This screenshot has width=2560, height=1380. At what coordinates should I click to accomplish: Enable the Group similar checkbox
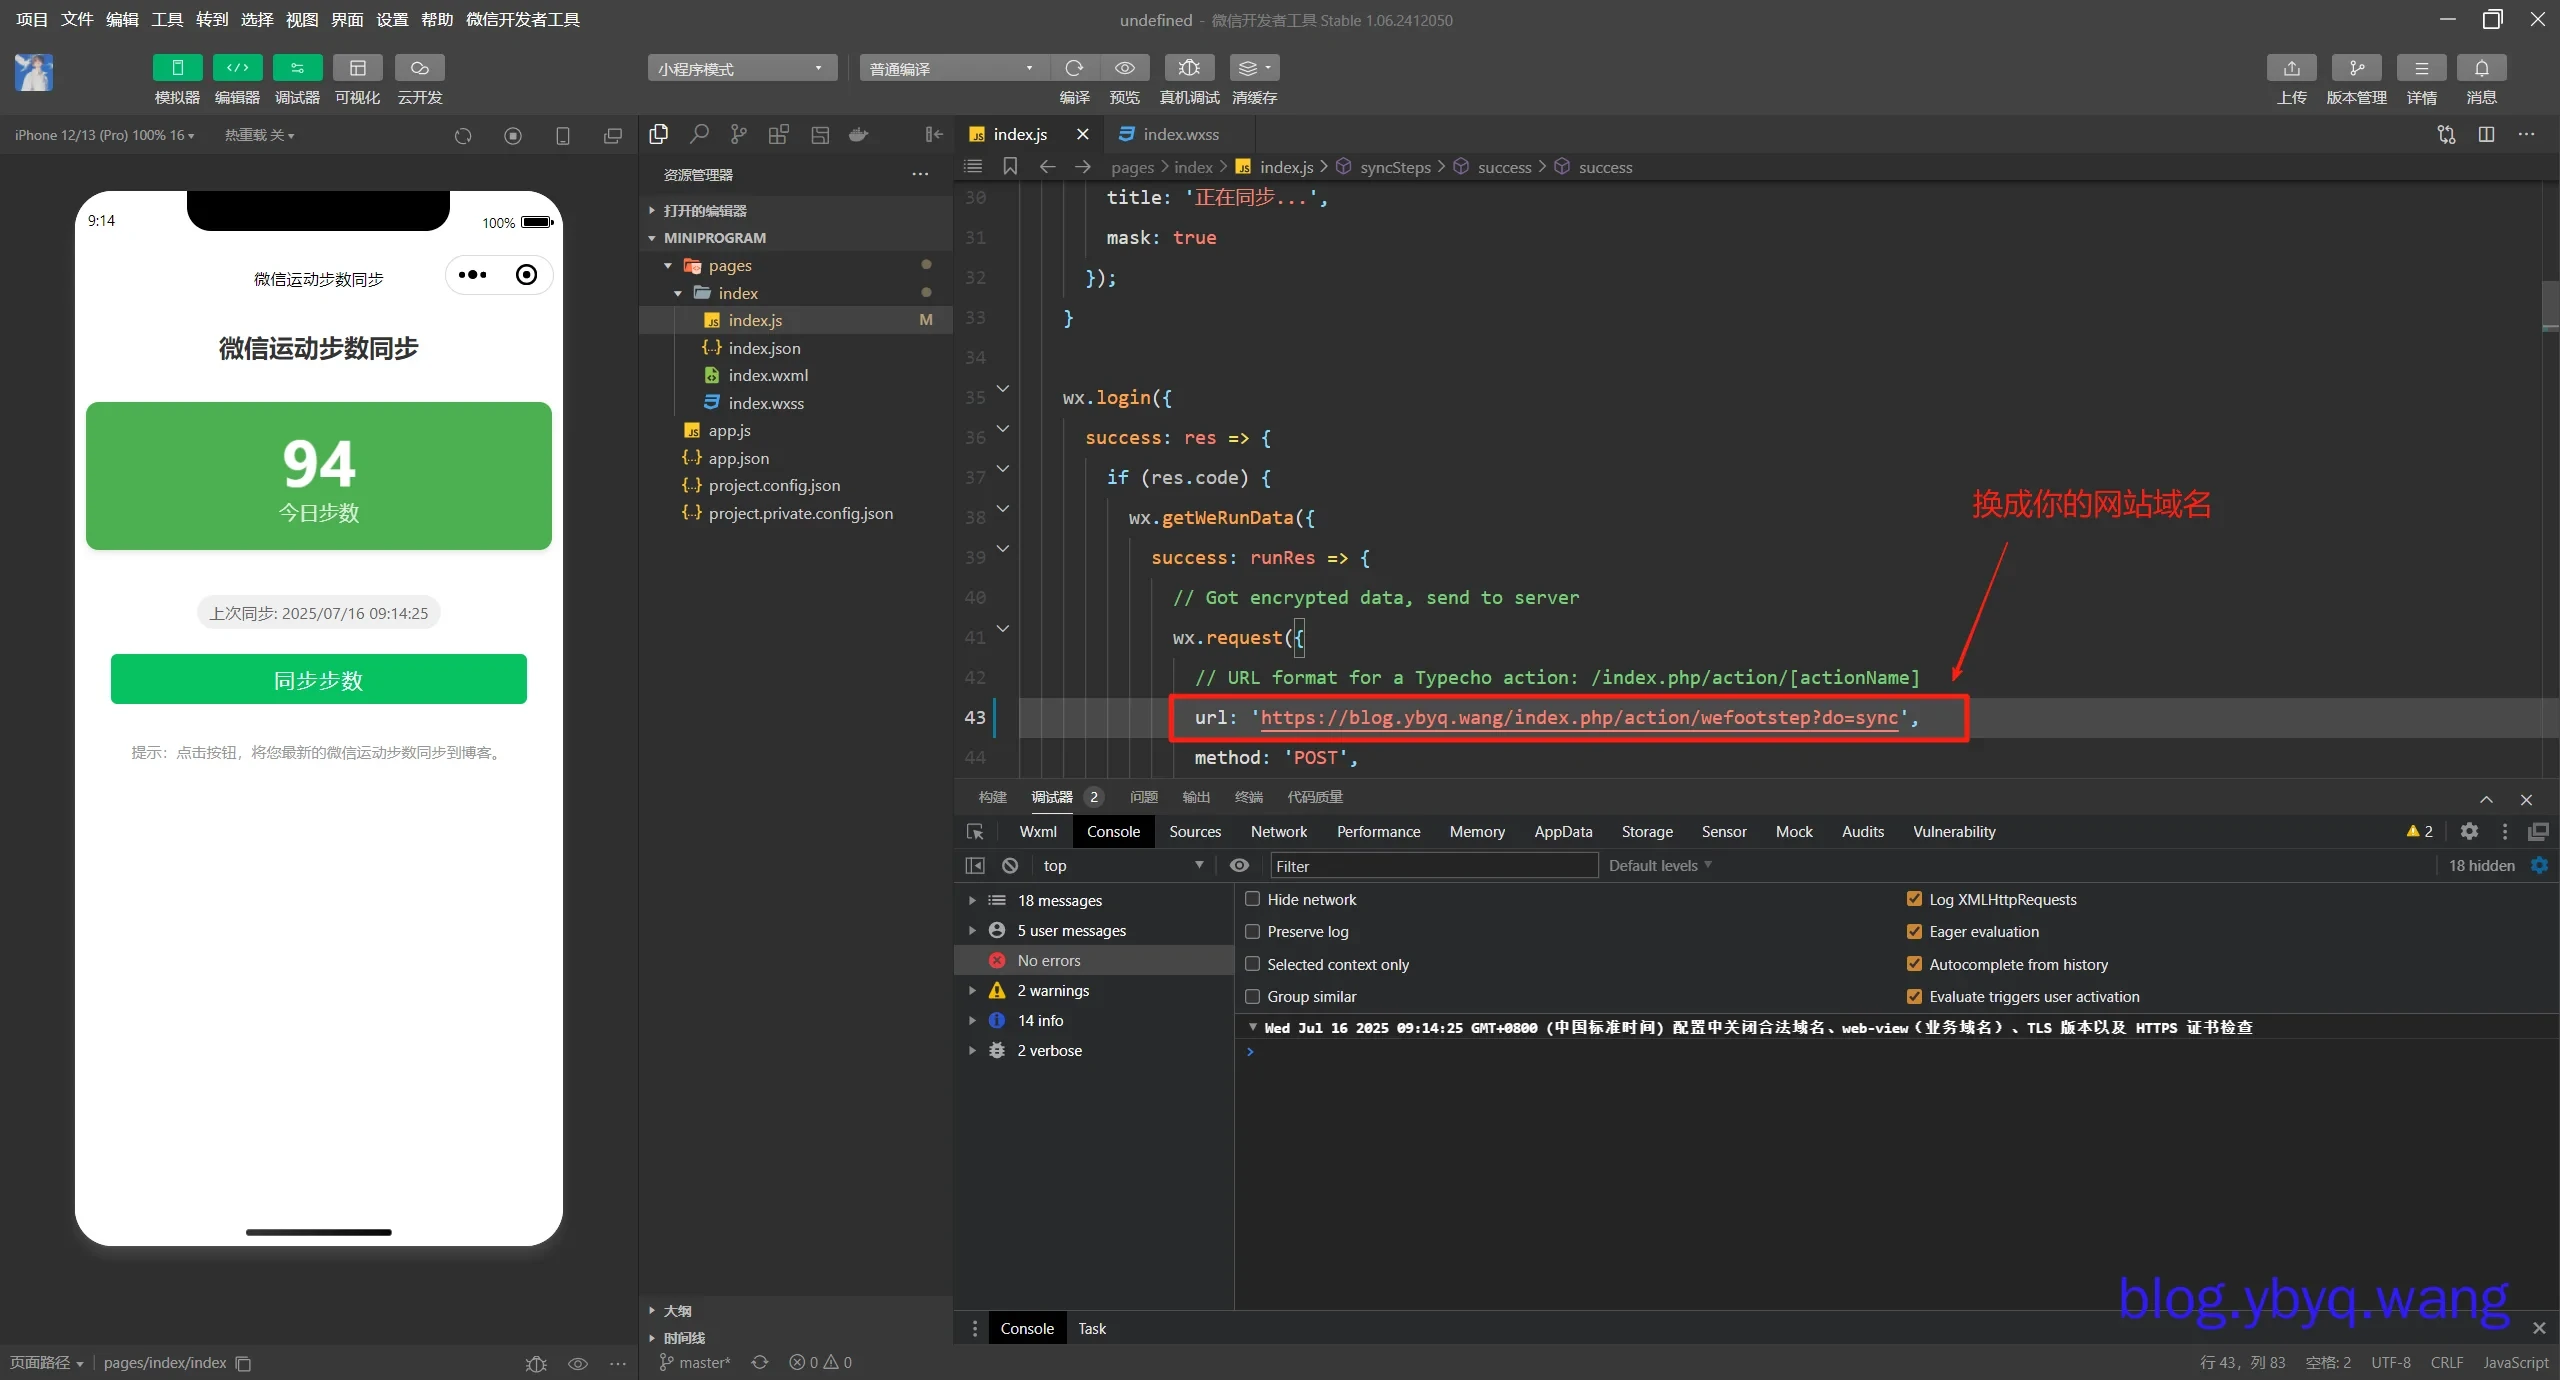(x=1252, y=996)
